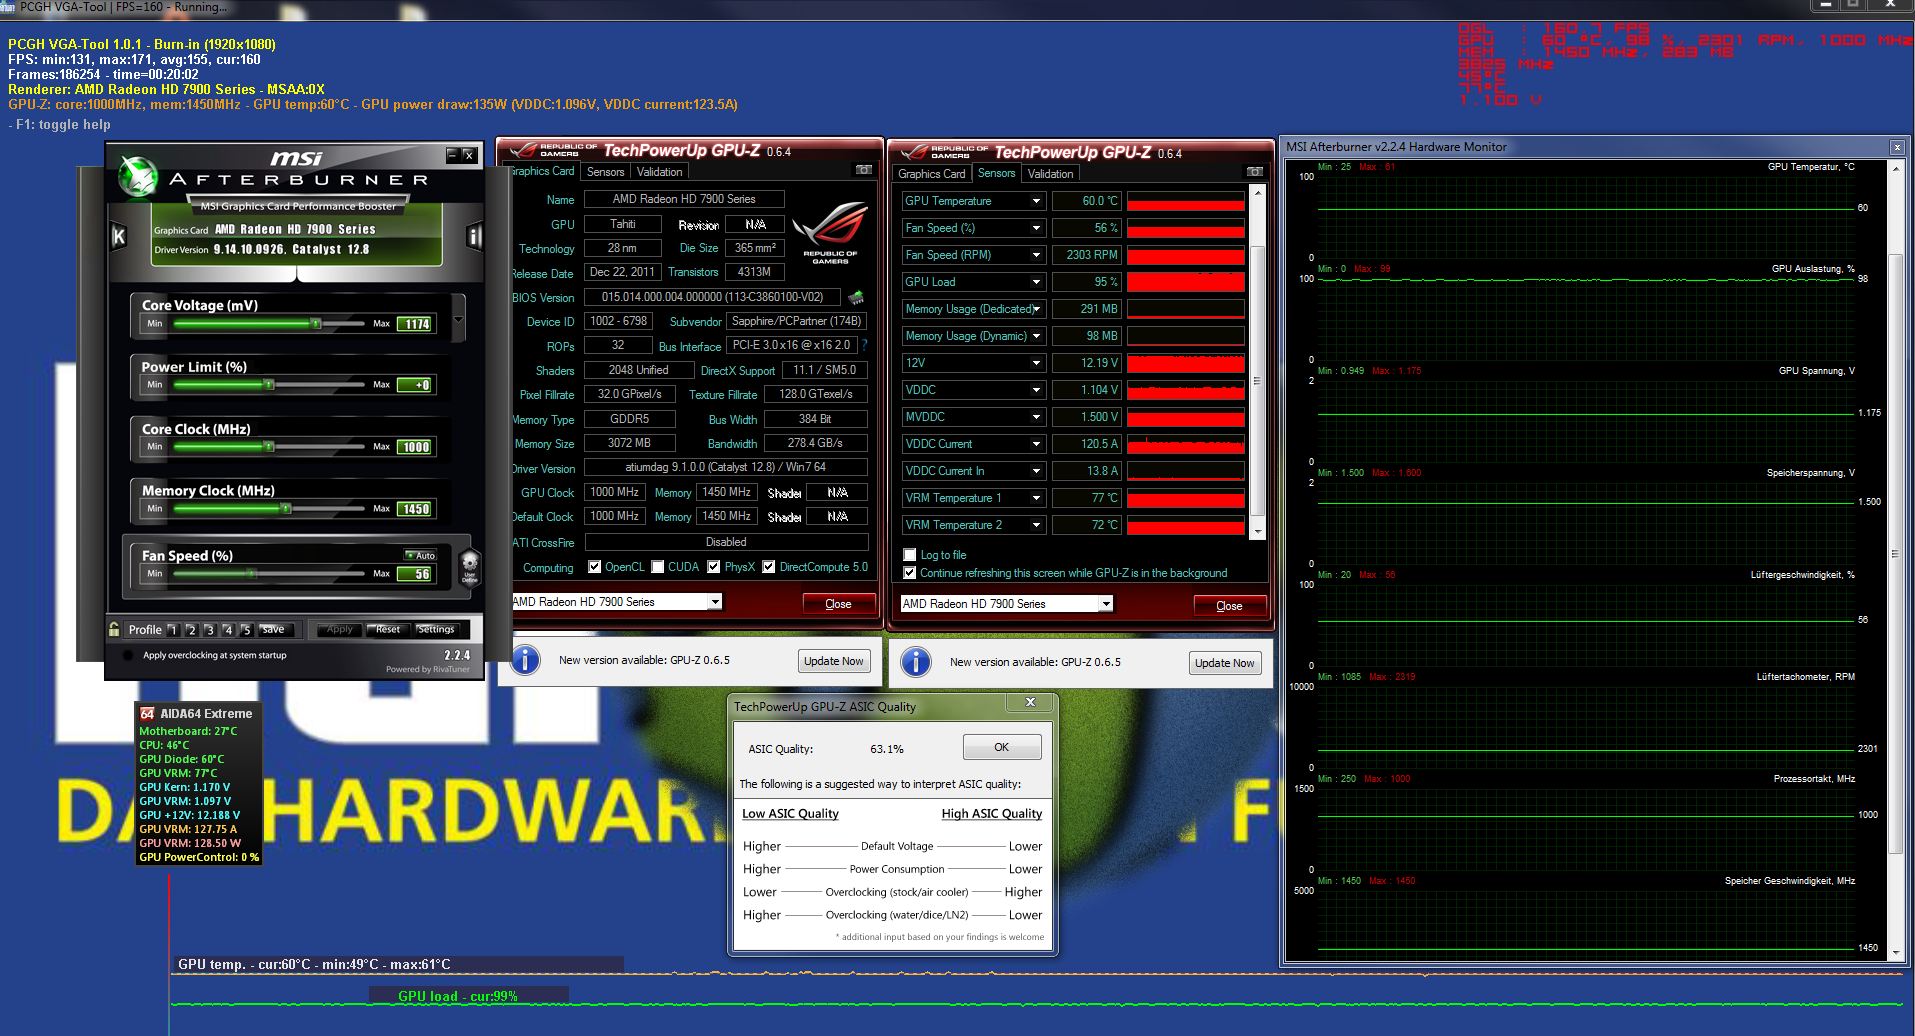1915x1036 pixels.
Task: Click Close button in Sensors GPU-Z
Action: click(1229, 605)
